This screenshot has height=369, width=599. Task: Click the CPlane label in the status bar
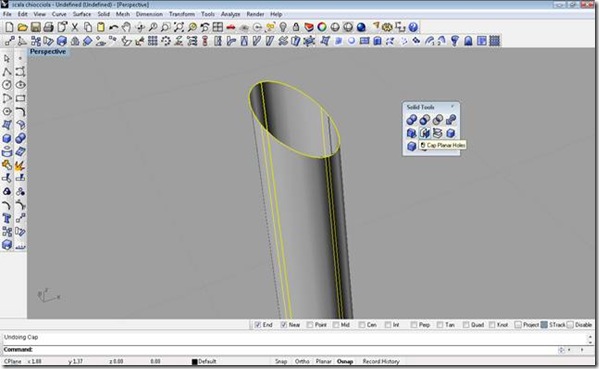point(13,361)
